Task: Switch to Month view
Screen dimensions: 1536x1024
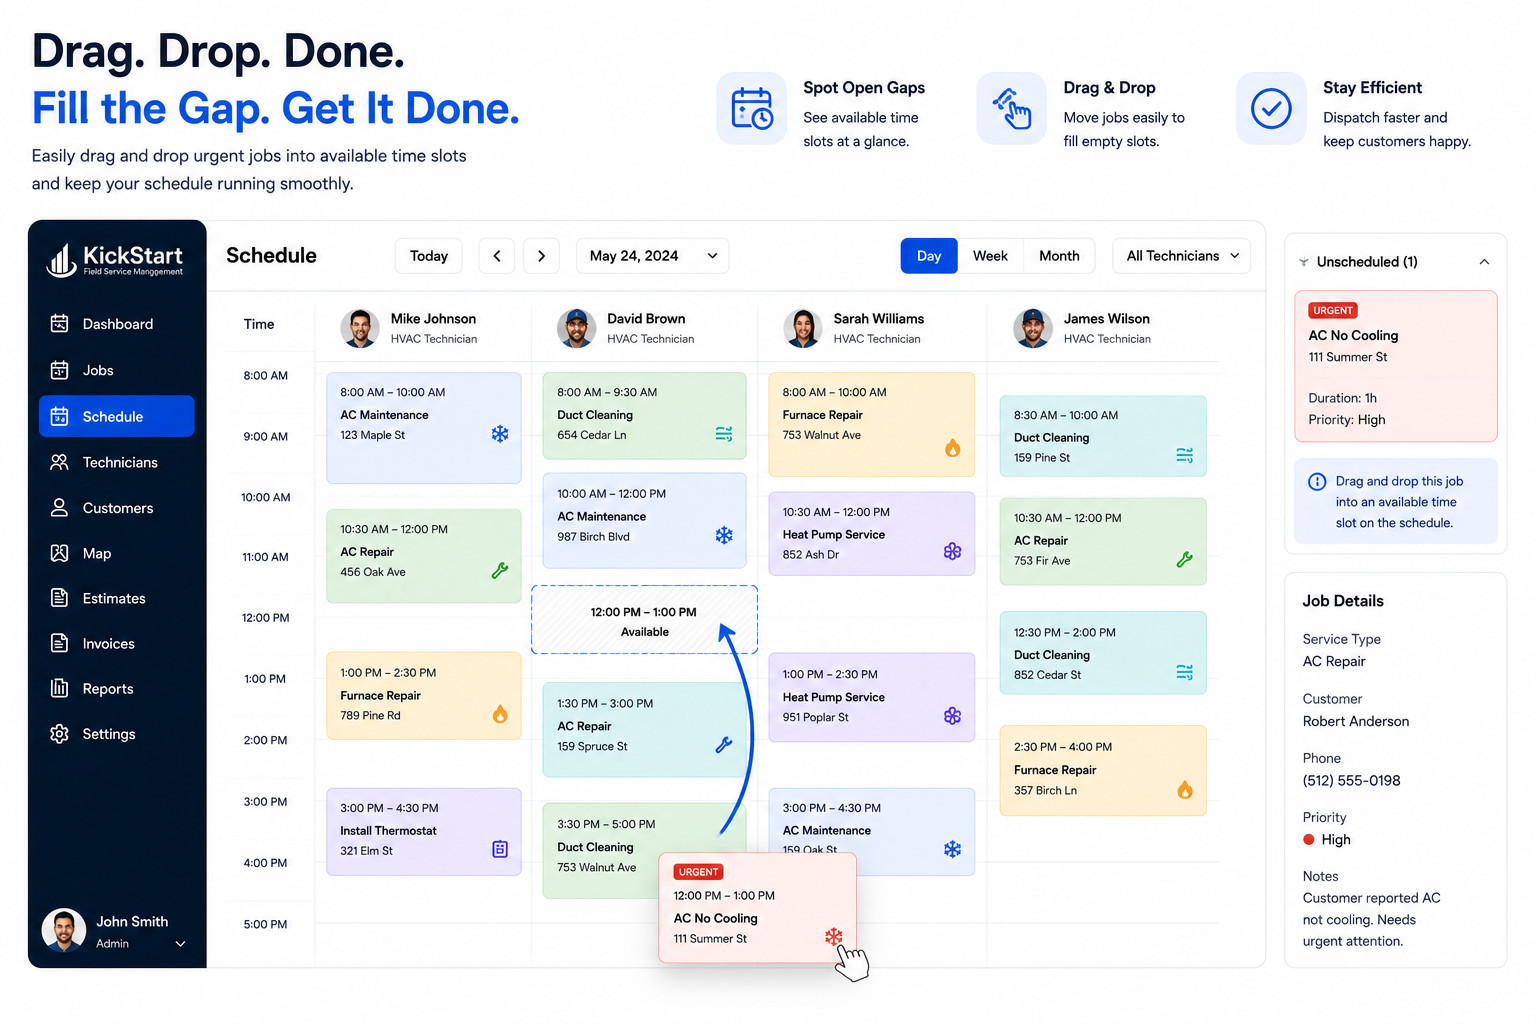Action: (x=1059, y=256)
